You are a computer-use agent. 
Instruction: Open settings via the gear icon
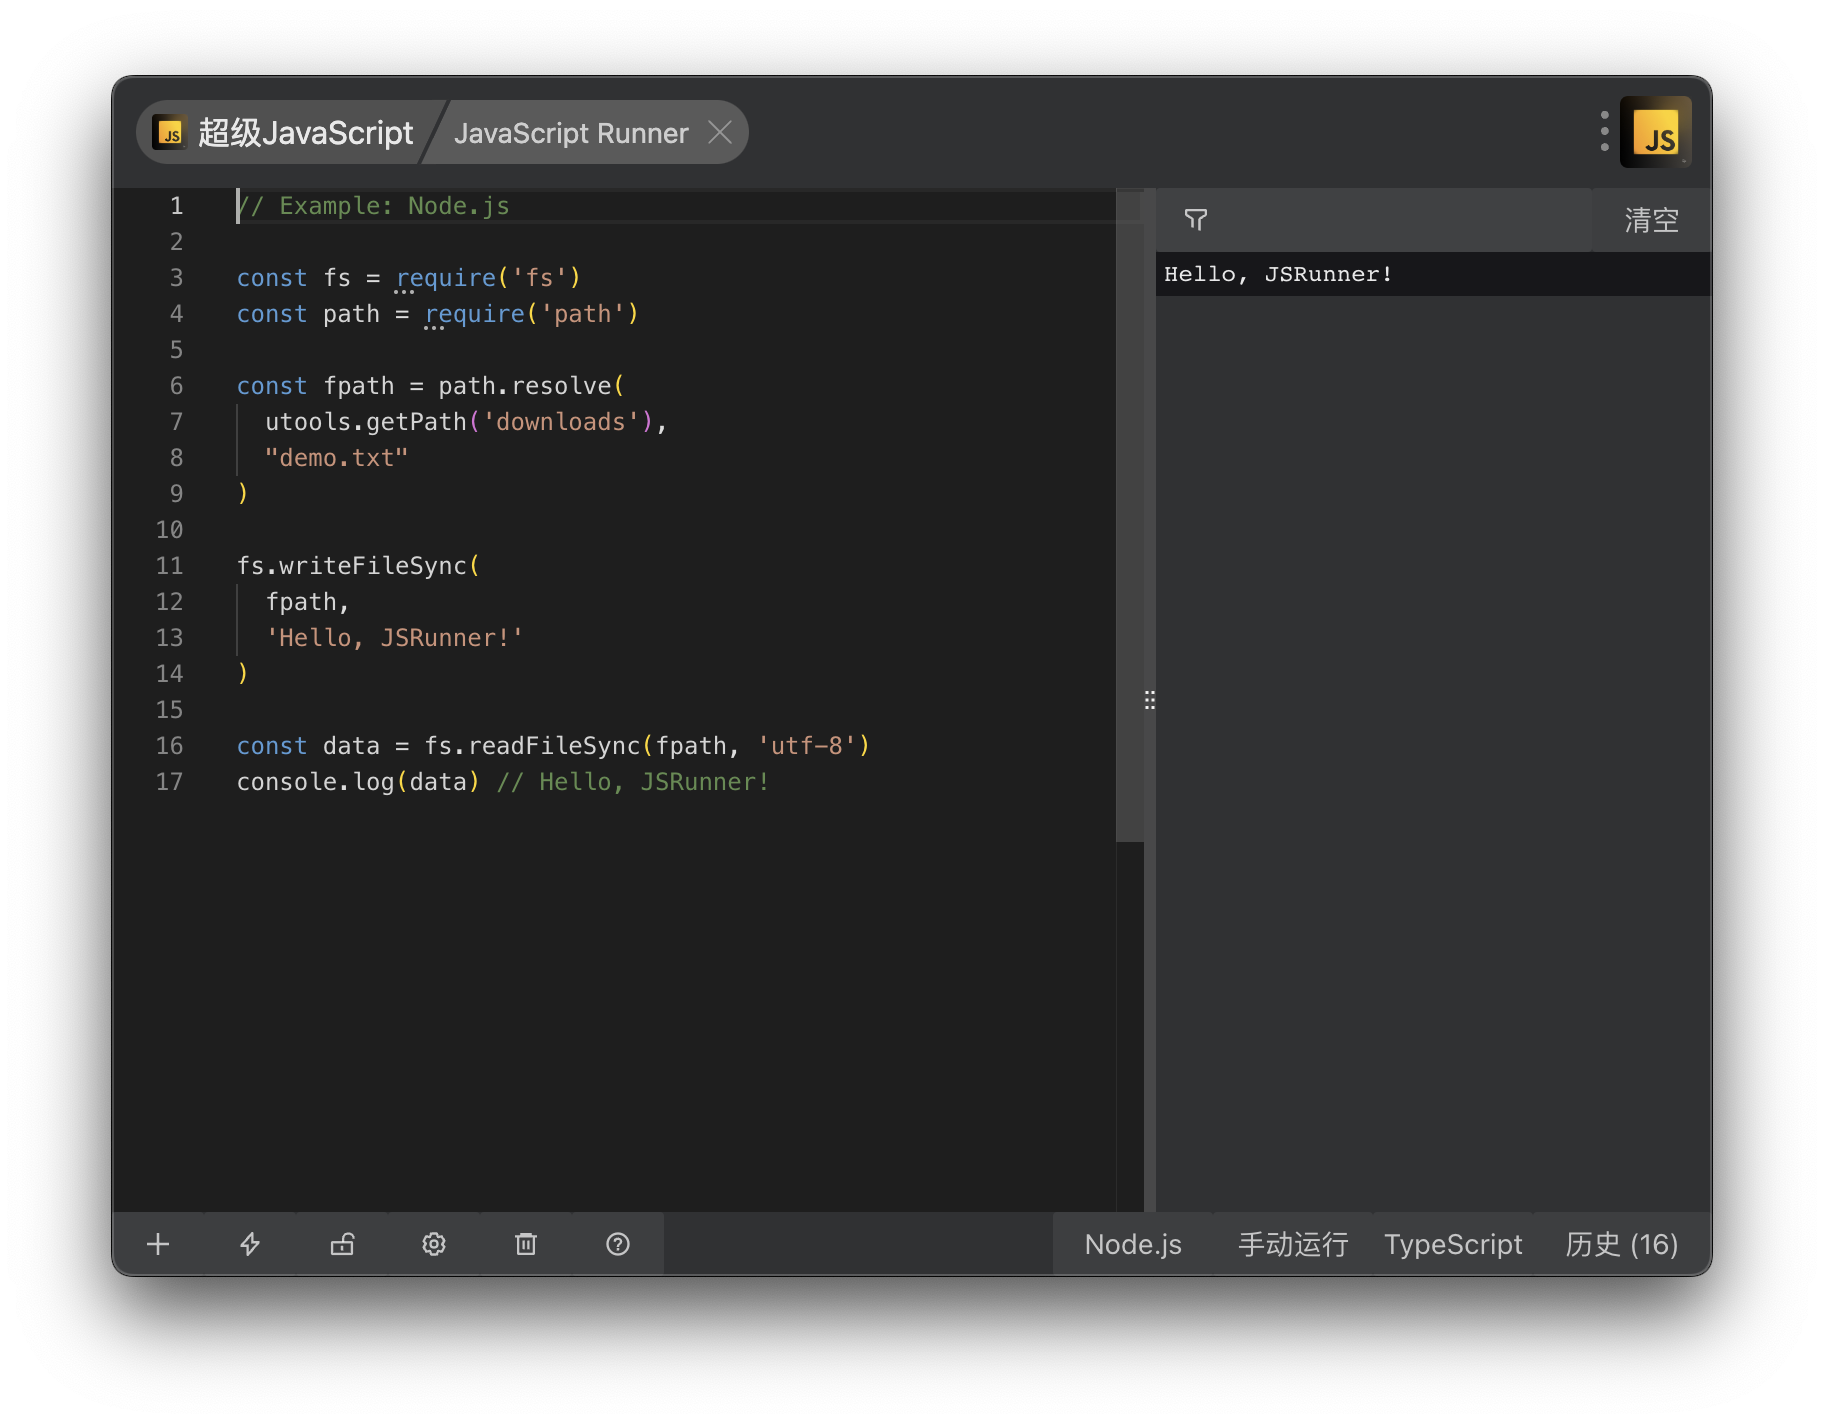[434, 1244]
